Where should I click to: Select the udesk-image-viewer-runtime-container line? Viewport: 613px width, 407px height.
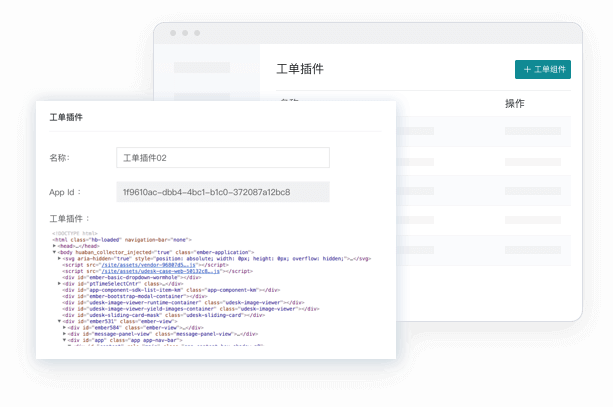click(183, 302)
